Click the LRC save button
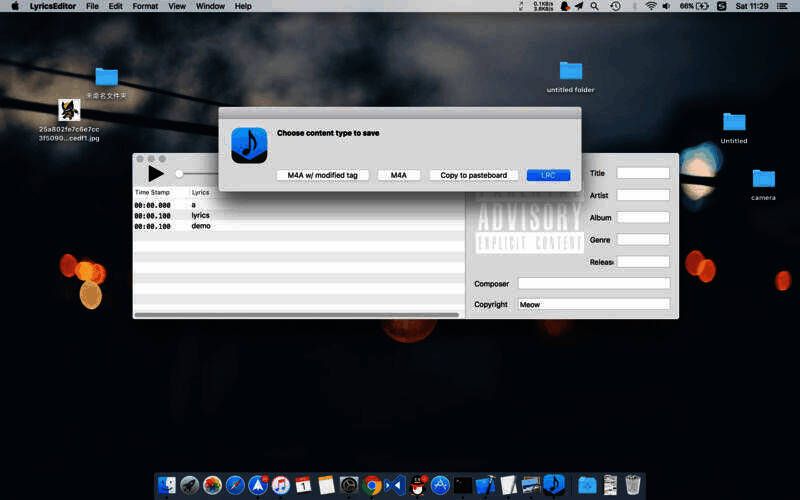 [548, 175]
